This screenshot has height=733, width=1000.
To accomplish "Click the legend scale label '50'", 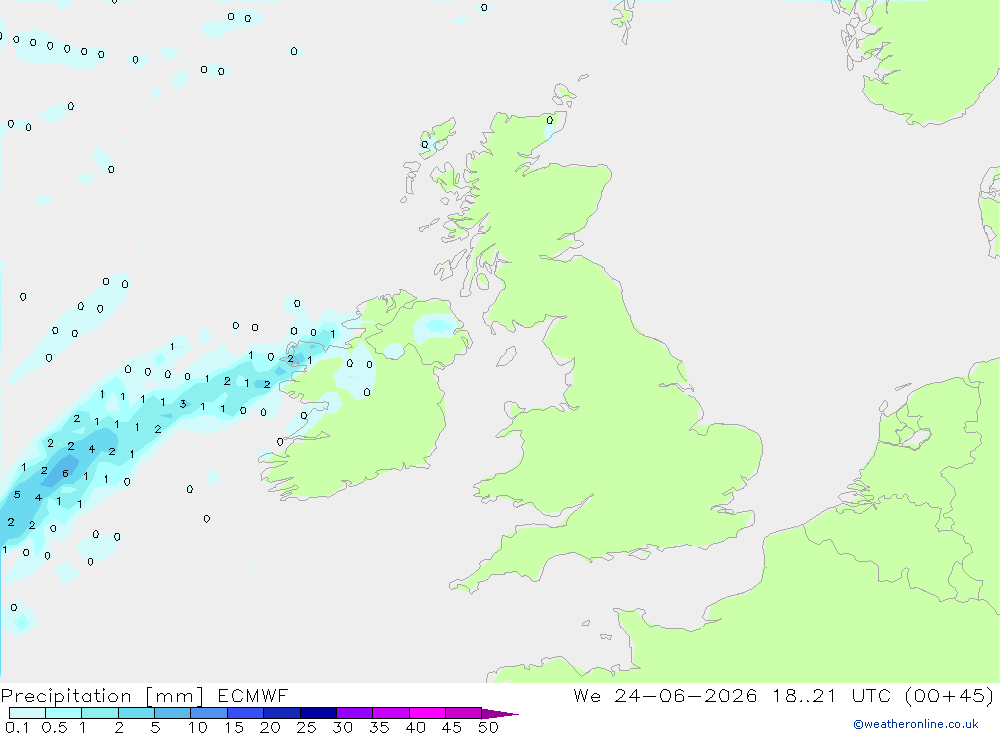I will (488, 727).
